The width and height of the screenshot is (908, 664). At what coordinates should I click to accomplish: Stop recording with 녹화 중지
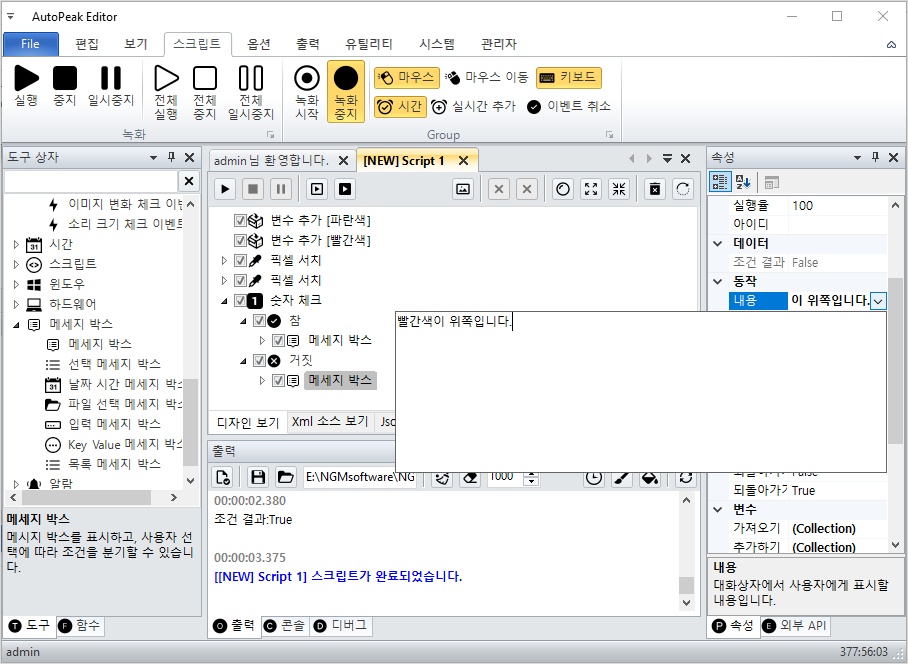click(346, 92)
